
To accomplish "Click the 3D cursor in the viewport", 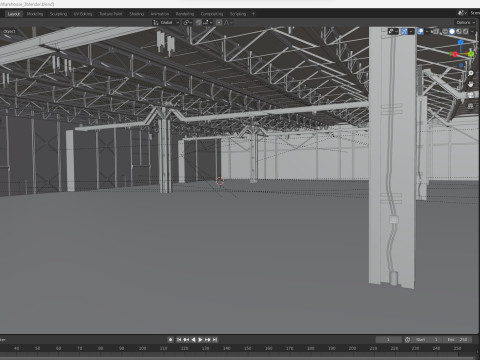I will click(220, 181).
